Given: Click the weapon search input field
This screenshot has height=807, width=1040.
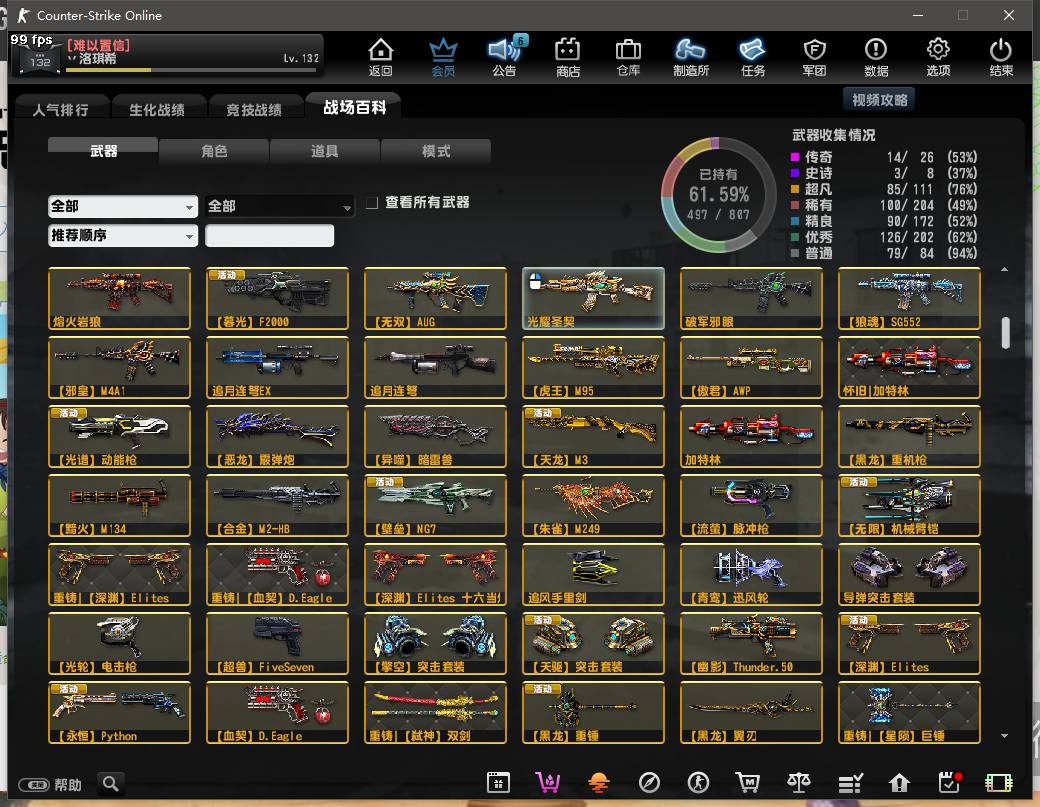Looking at the screenshot, I should tap(269, 235).
